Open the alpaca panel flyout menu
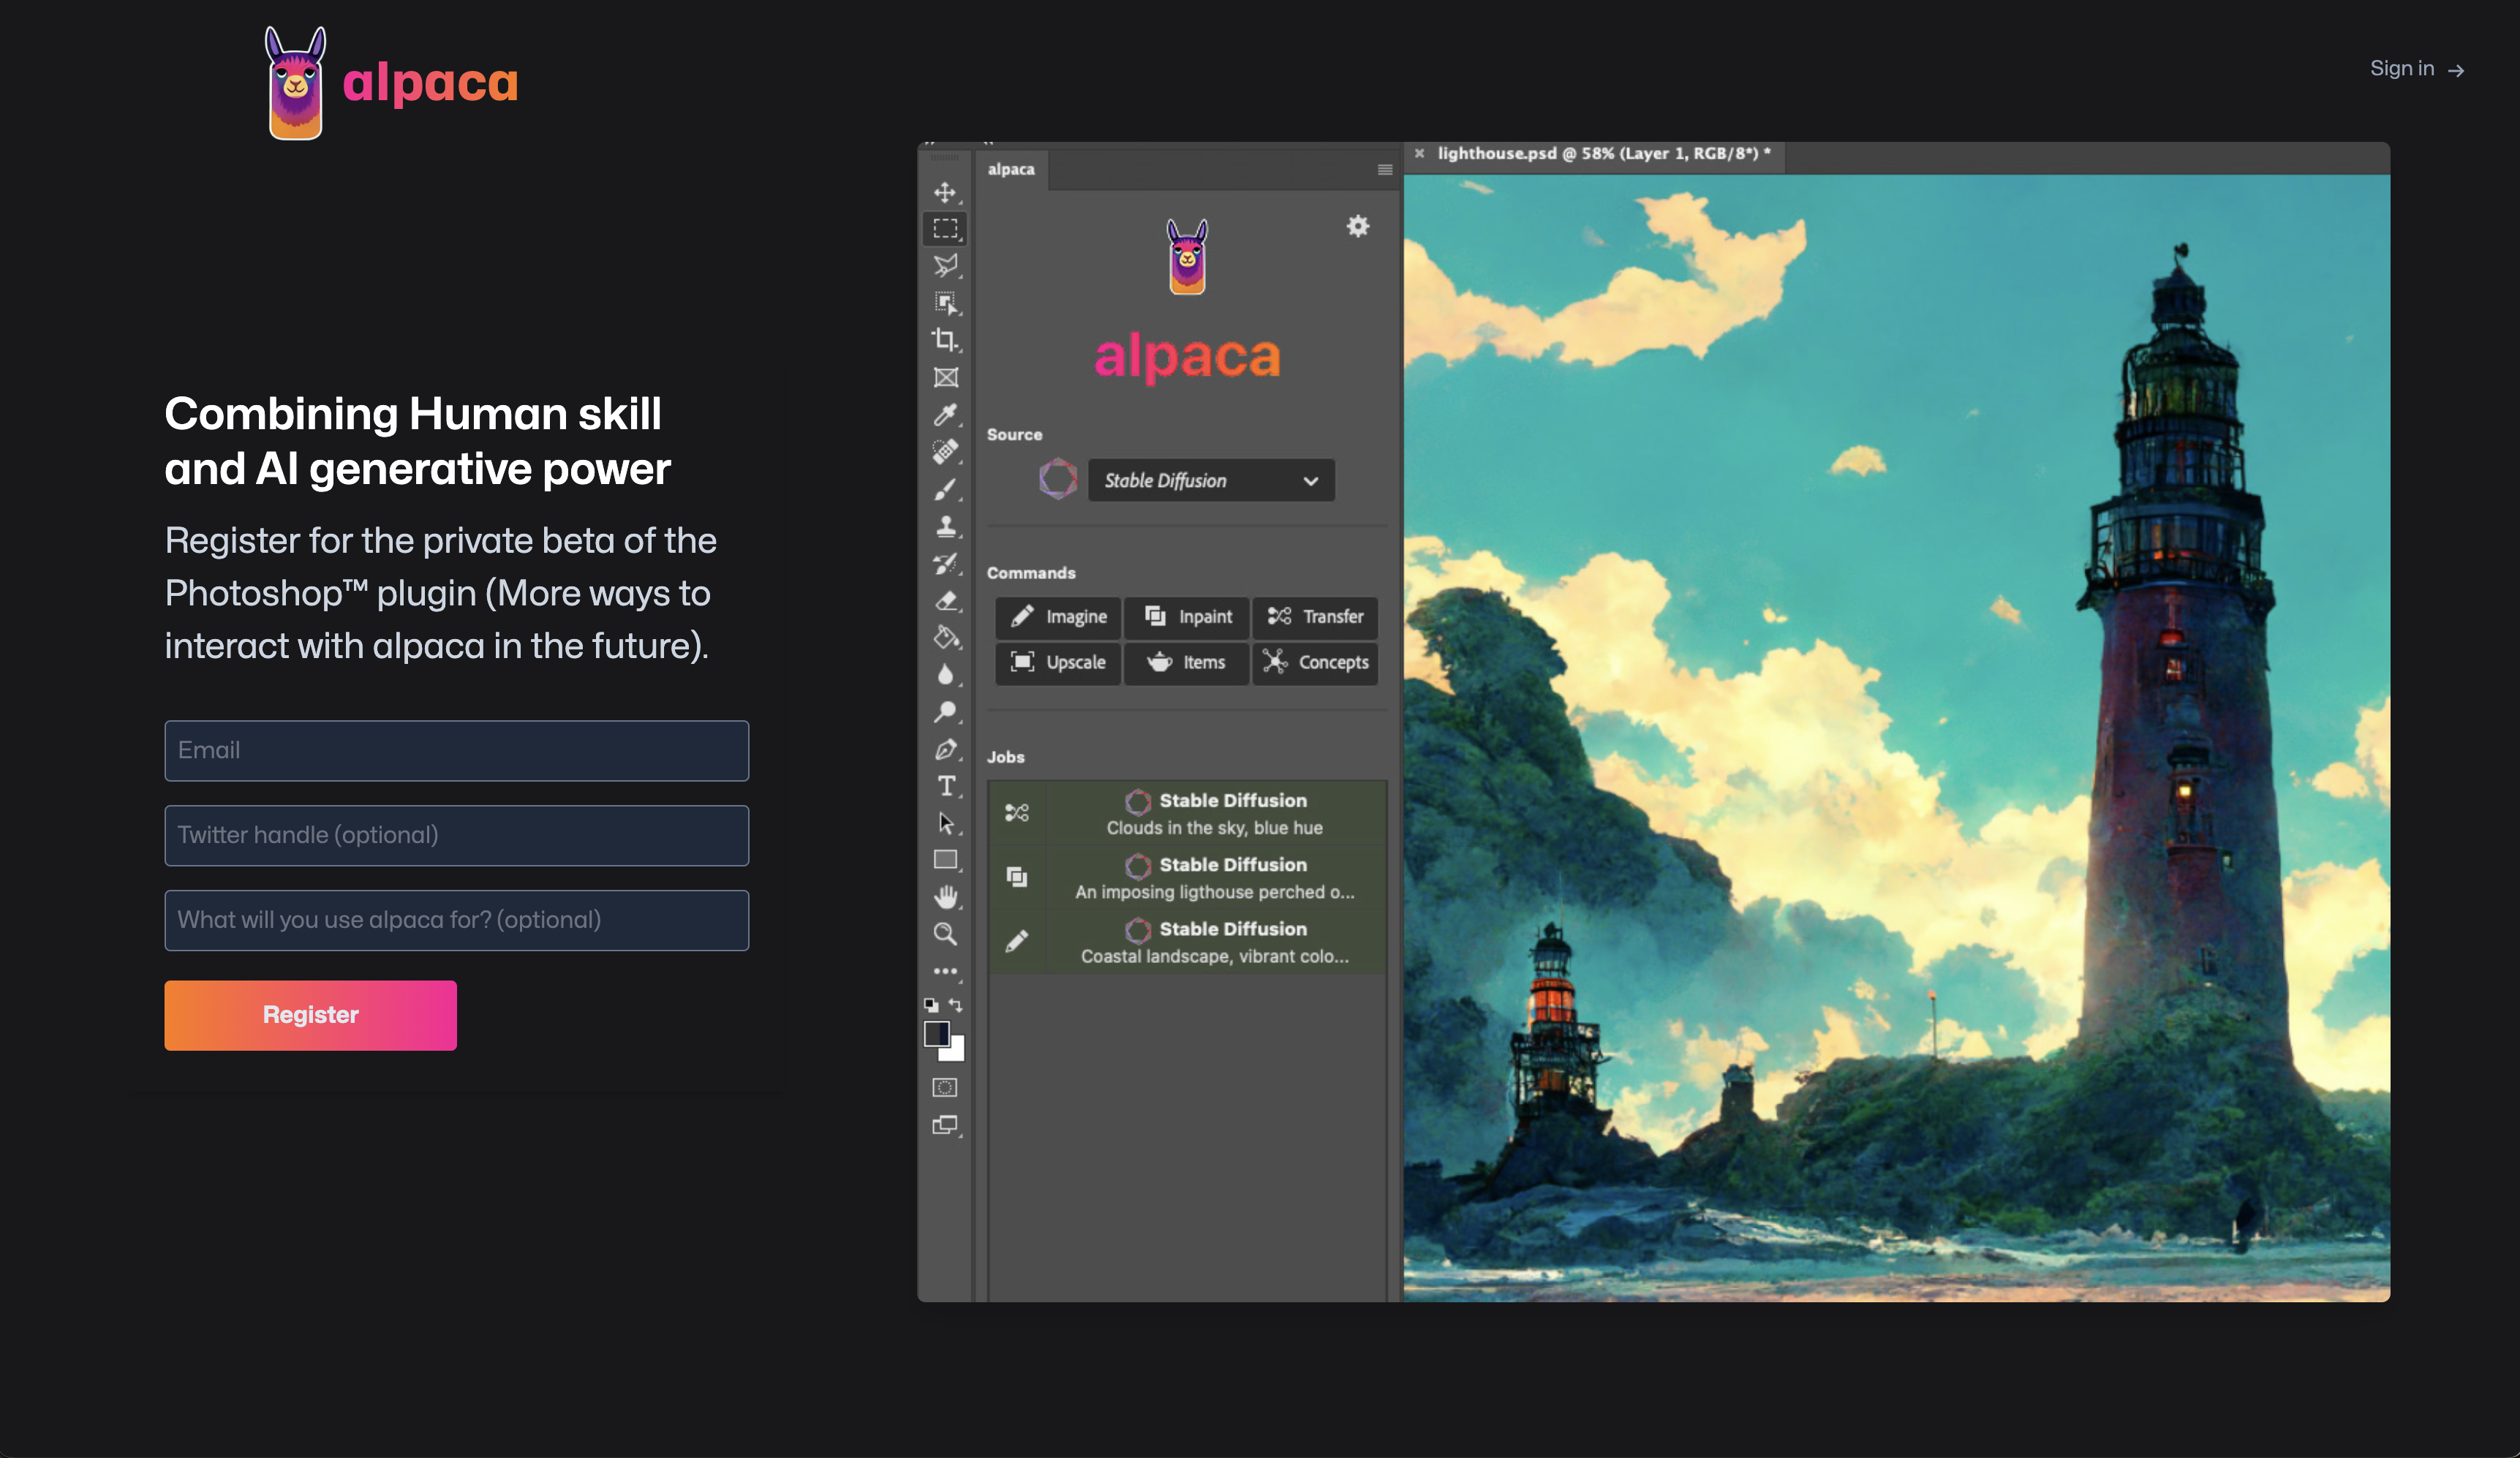The image size is (2520, 1458). coord(1385,170)
